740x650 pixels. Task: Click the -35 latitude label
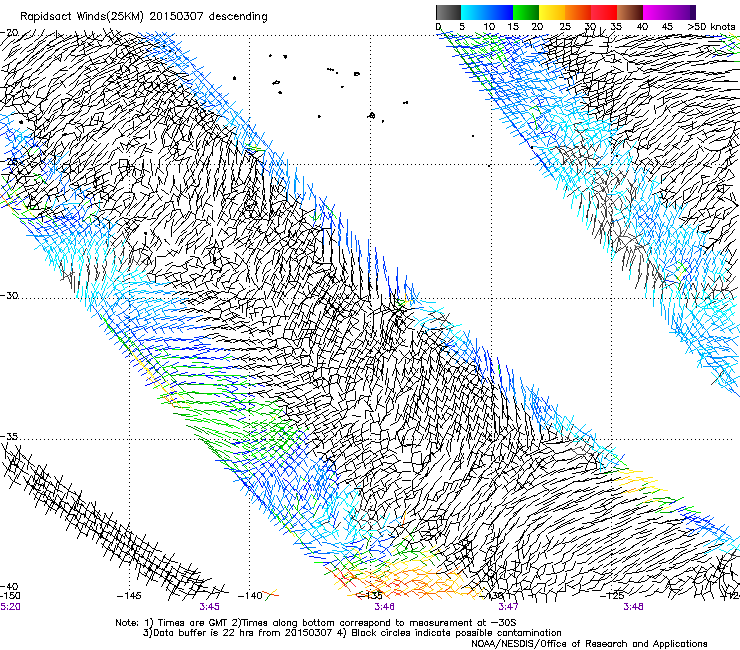point(9,436)
